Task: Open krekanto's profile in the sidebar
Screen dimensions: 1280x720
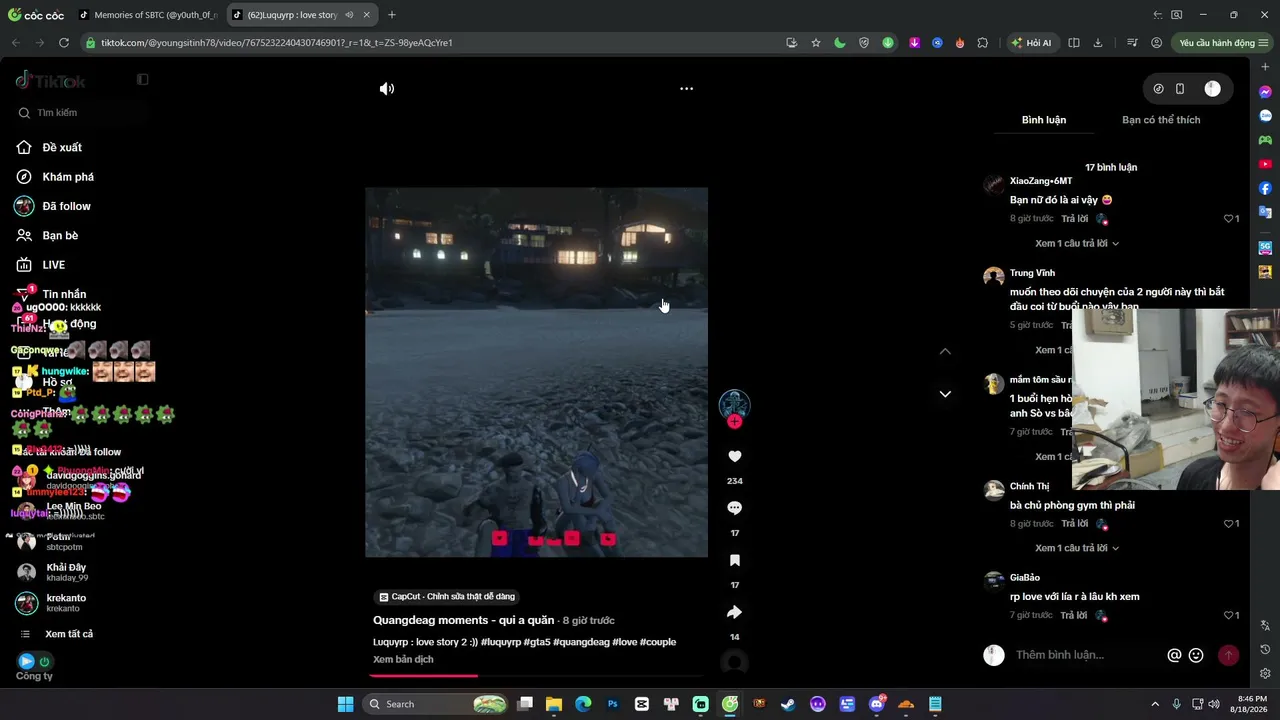Action: 66,603
